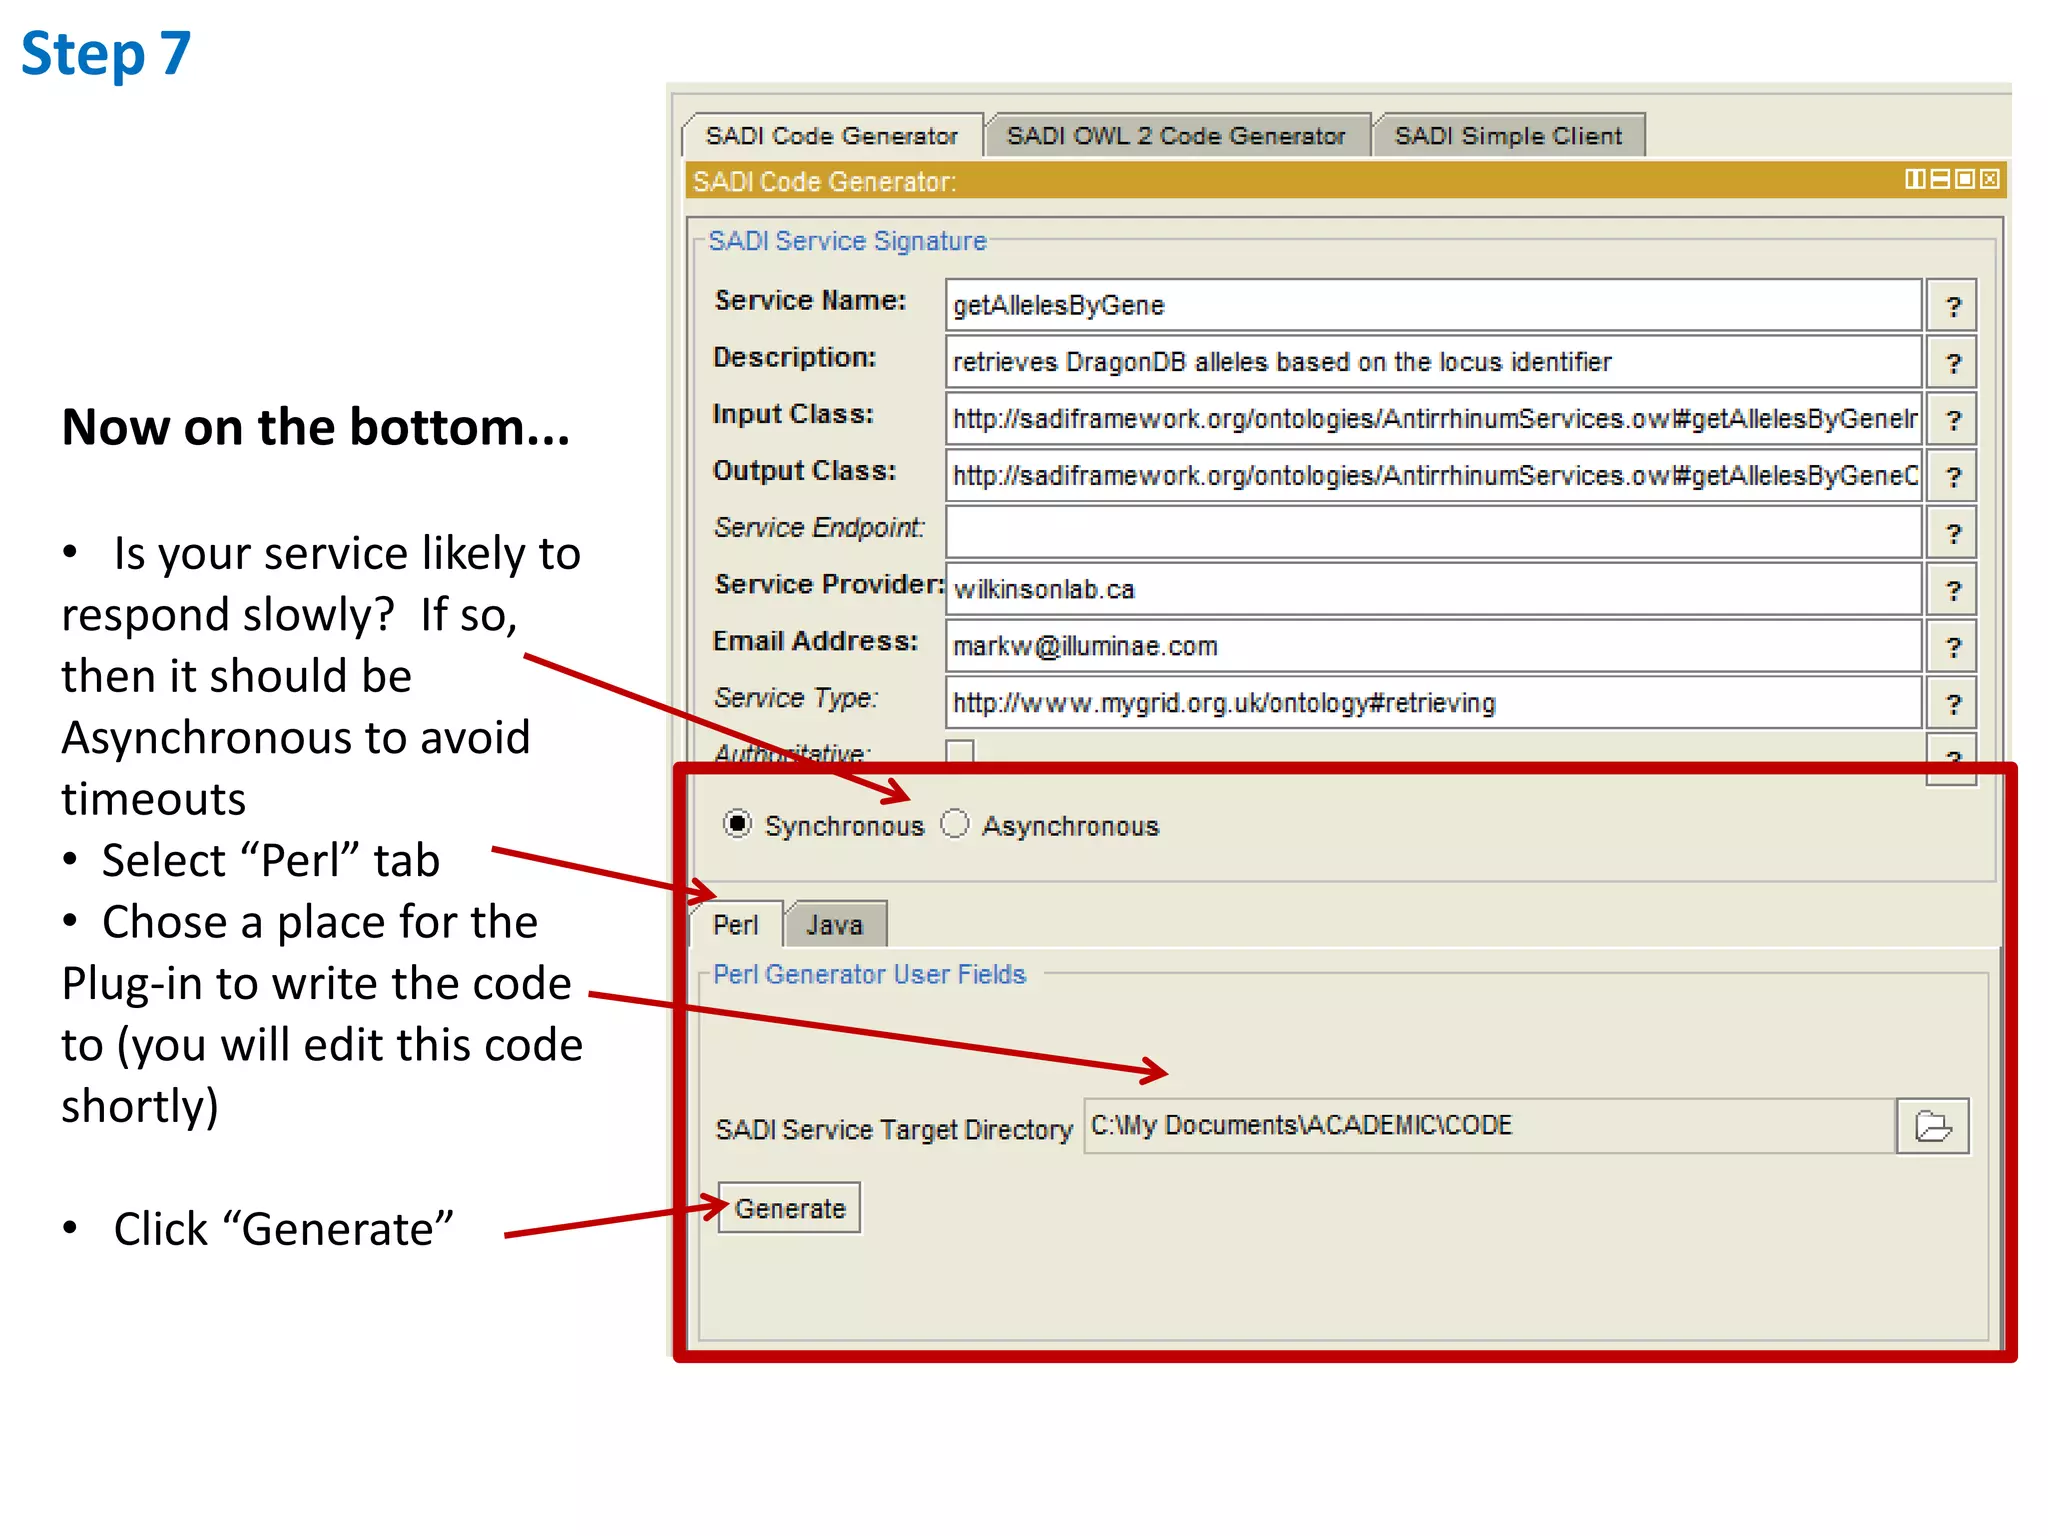Close the SADI Code Generator panel
The image size is (2048, 1536).
[x=1990, y=179]
